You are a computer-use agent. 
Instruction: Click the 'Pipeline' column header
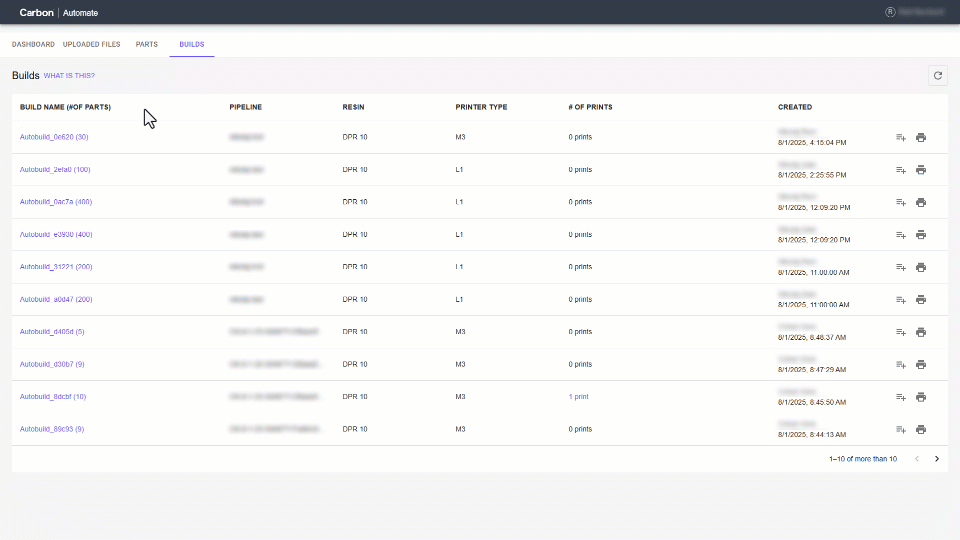click(246, 107)
